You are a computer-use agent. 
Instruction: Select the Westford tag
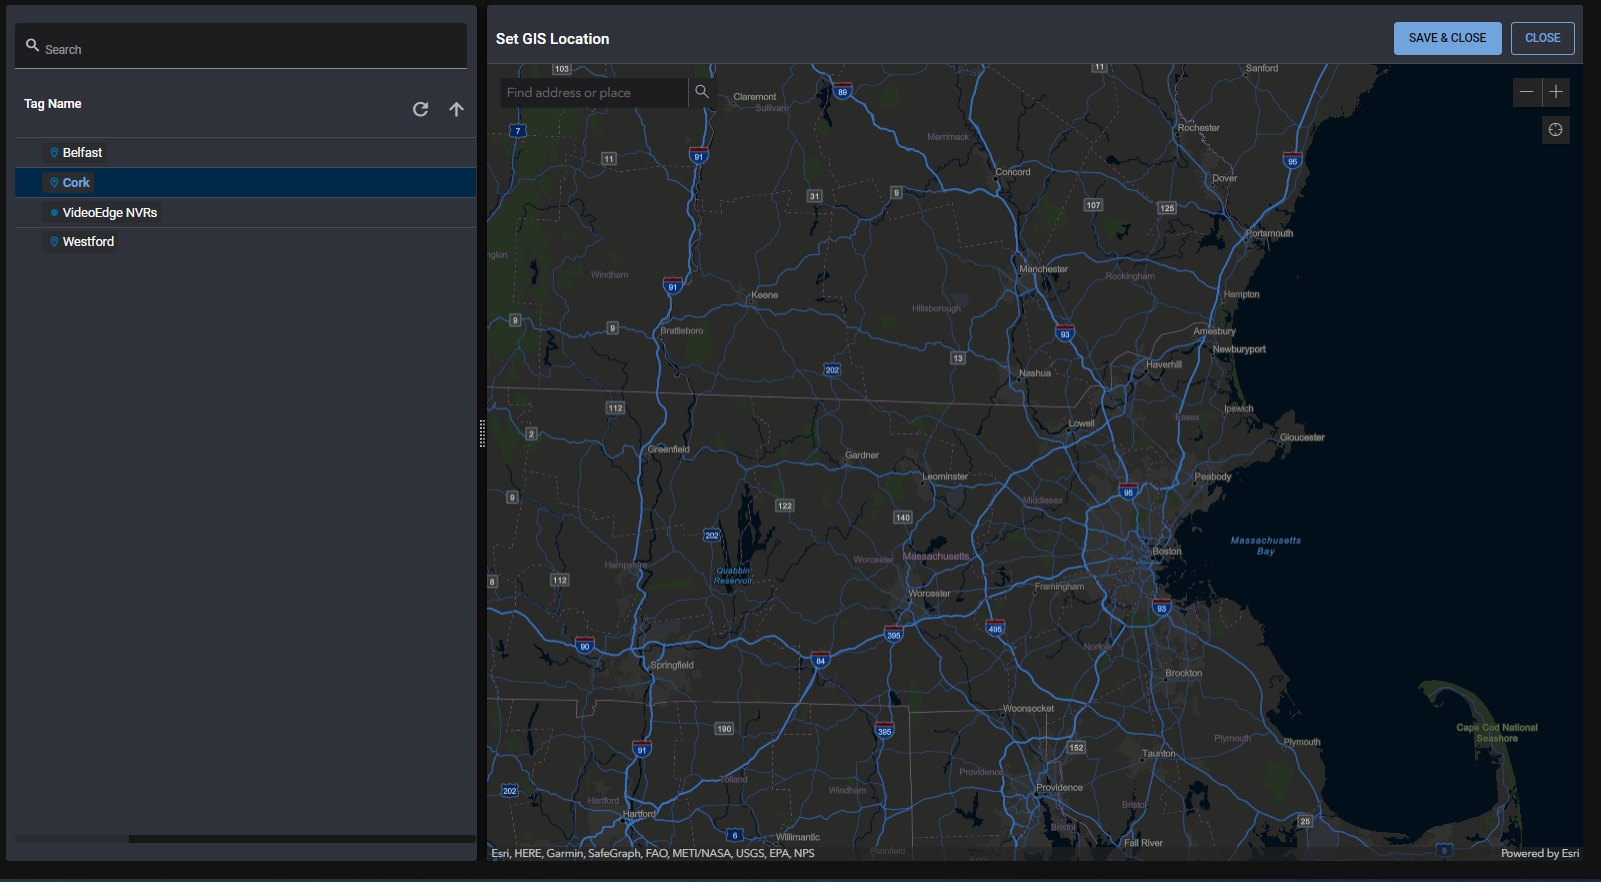point(88,242)
